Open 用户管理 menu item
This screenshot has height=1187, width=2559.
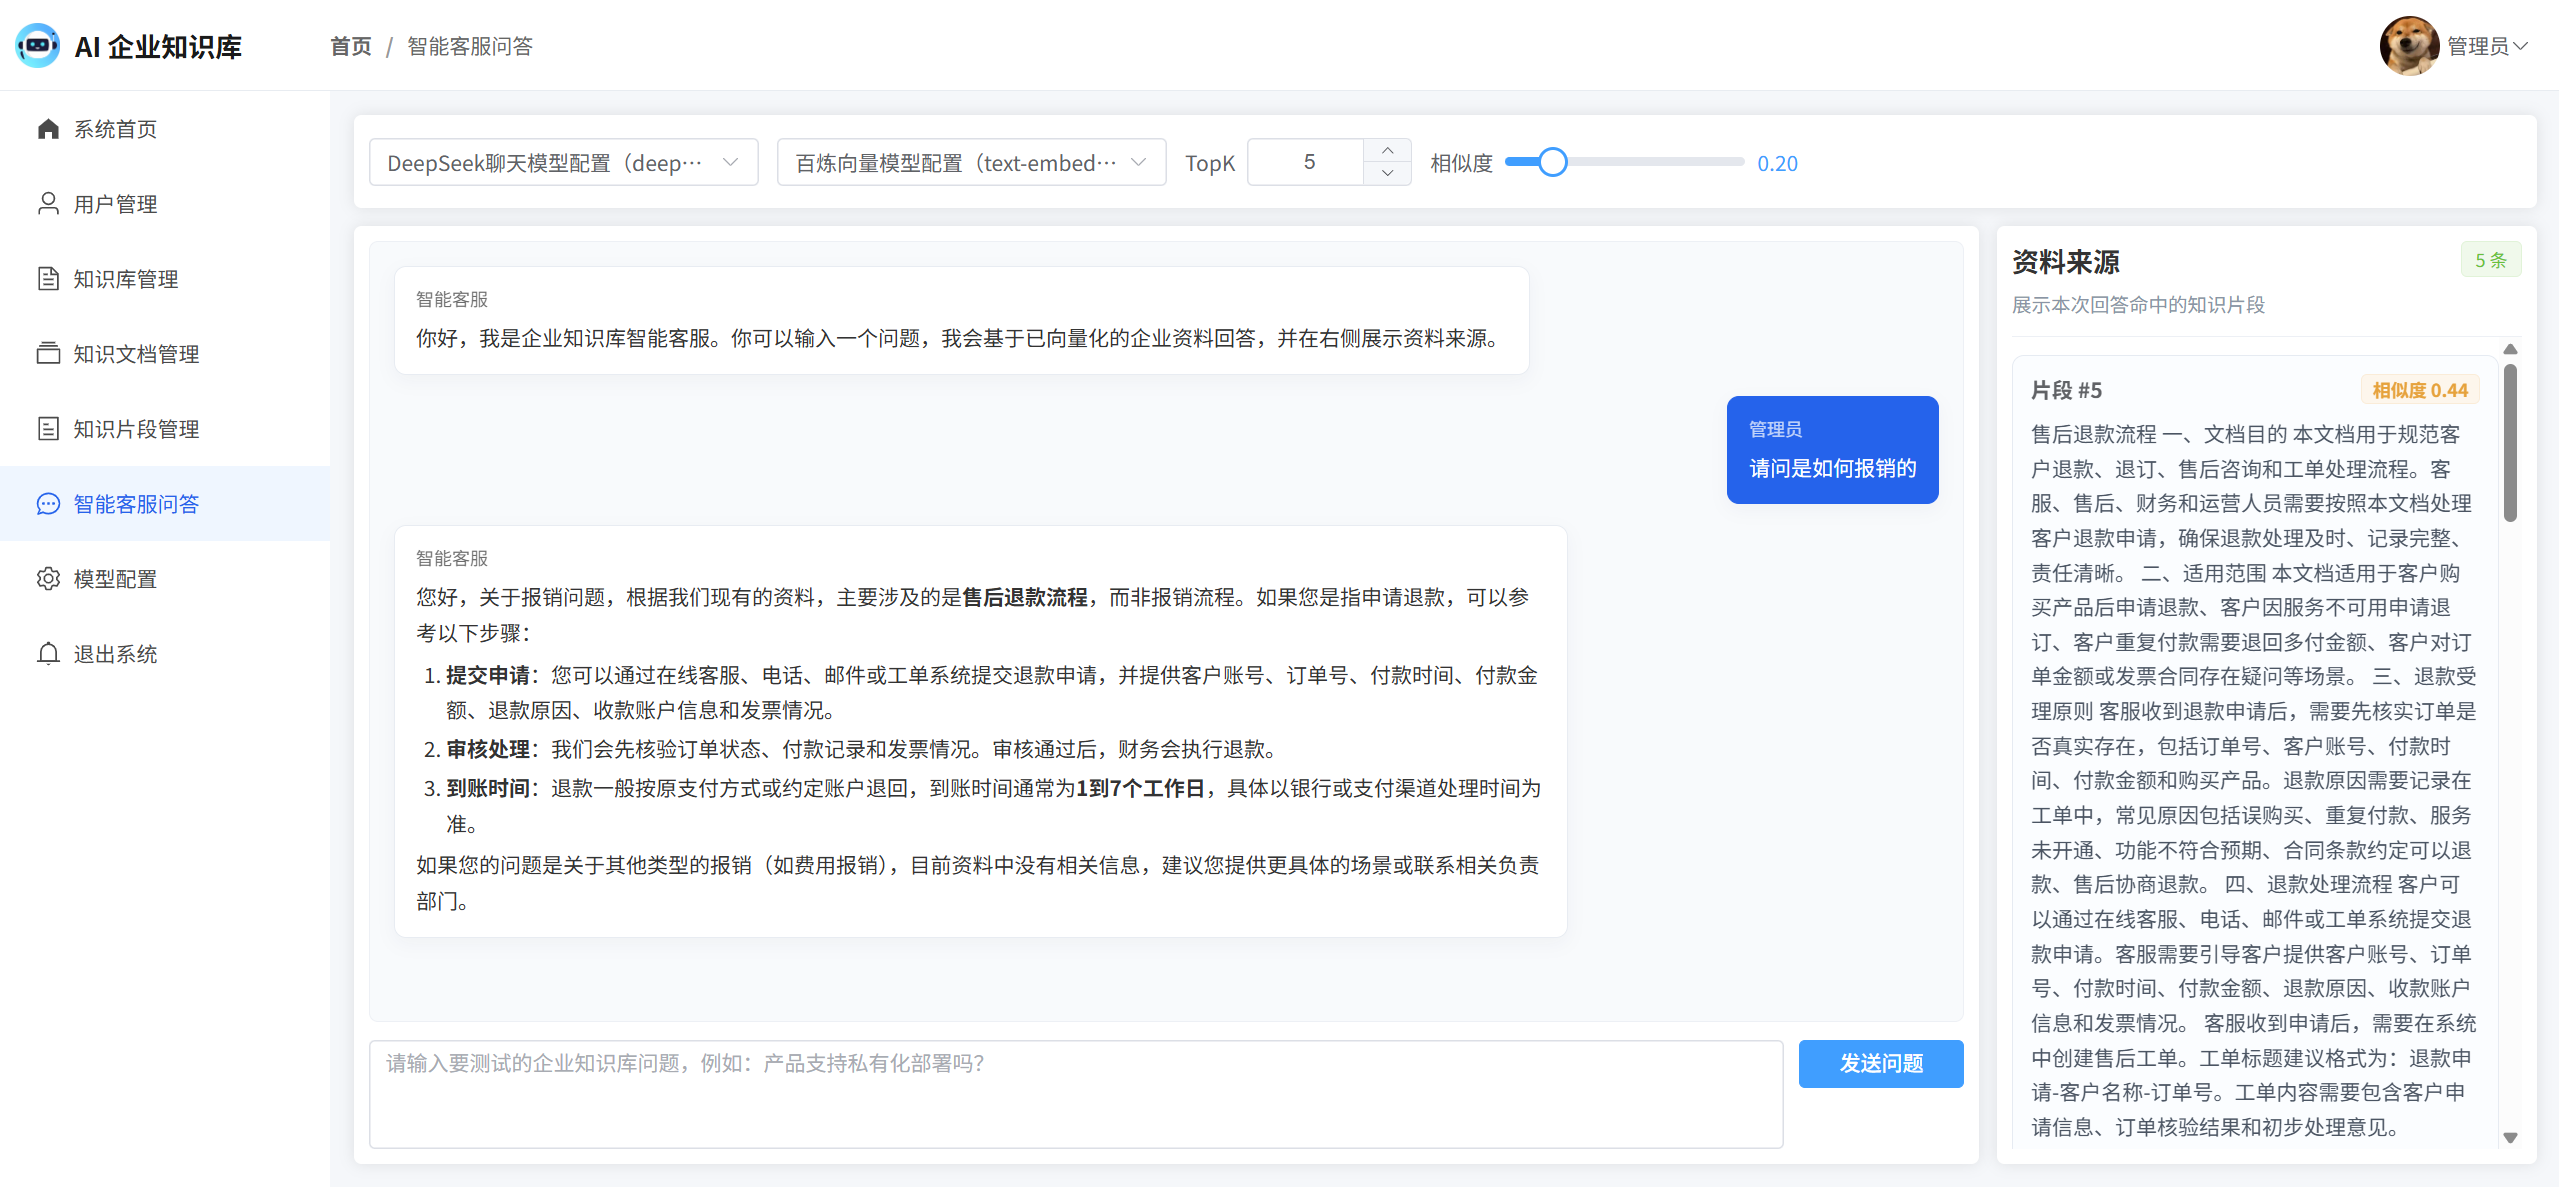tap(165, 204)
